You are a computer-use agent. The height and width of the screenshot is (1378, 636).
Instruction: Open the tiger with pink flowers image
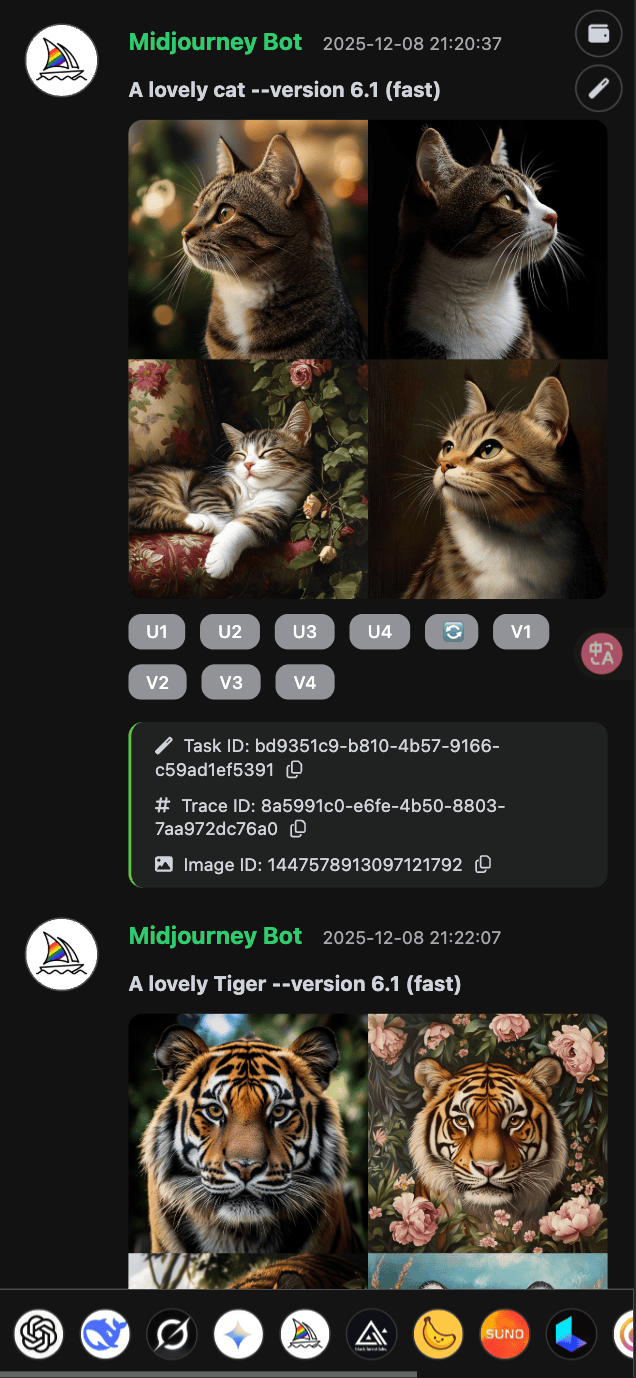click(x=488, y=1133)
